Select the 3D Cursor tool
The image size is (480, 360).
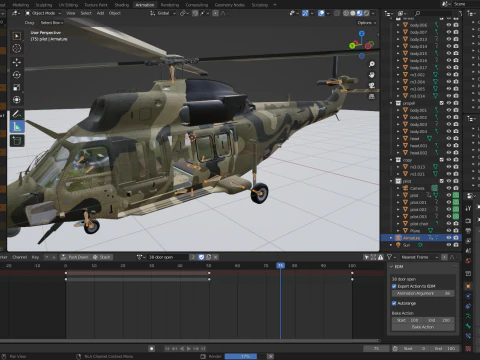coord(17,48)
